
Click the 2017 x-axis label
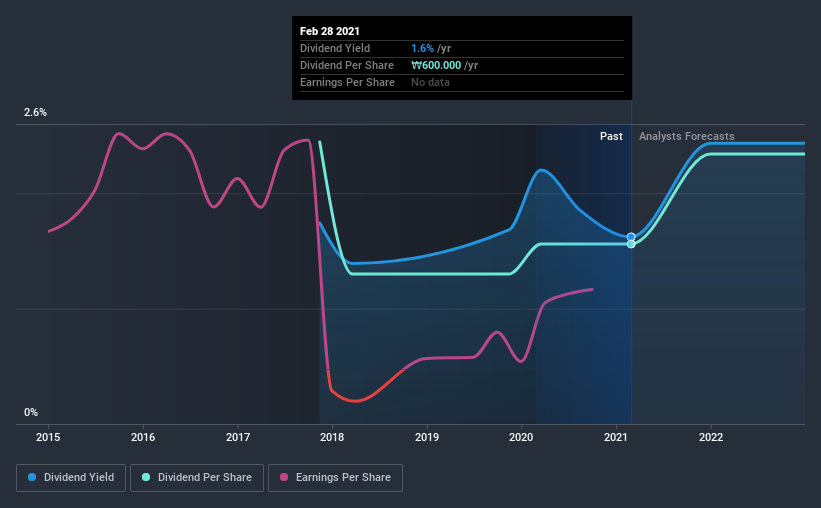click(238, 437)
